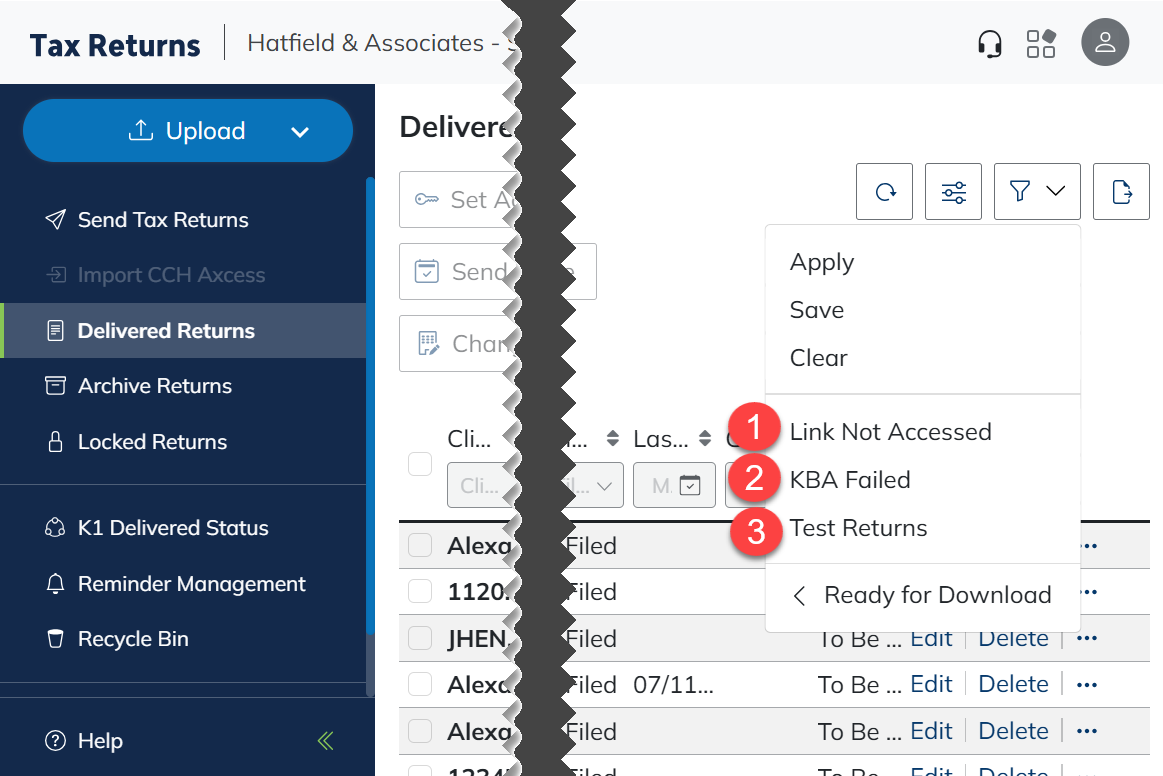Choose Link Not Accessed filter option
The height and width of the screenshot is (776, 1163).
890,432
